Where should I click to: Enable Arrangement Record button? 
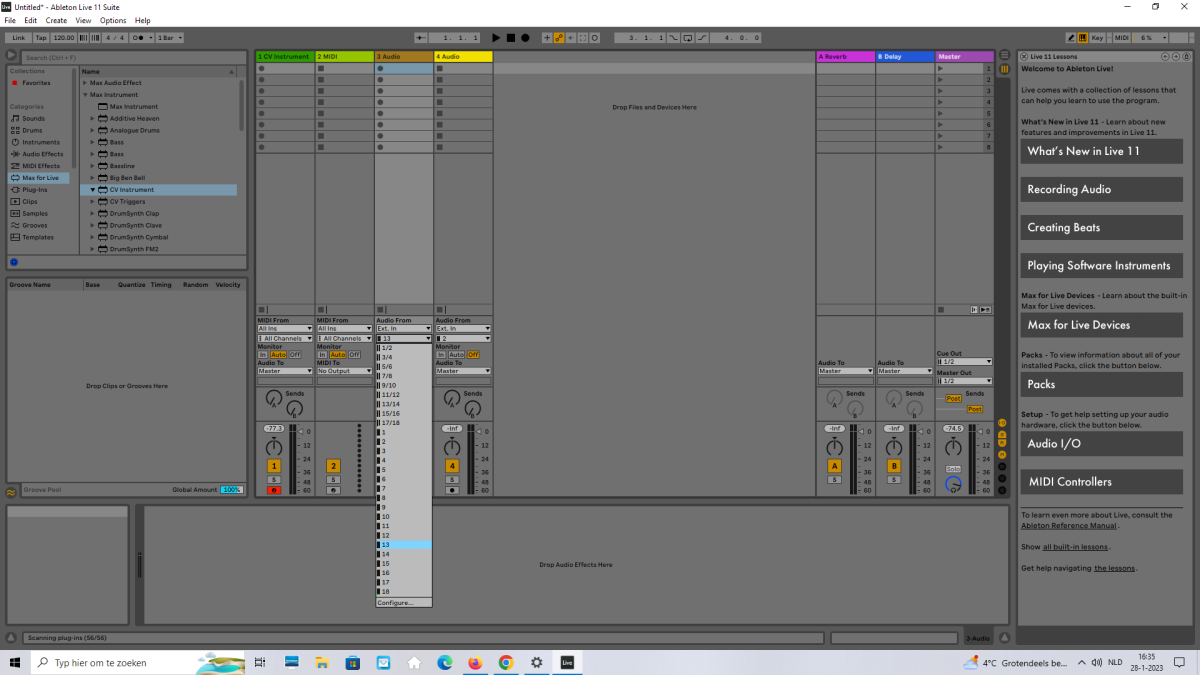[525, 37]
